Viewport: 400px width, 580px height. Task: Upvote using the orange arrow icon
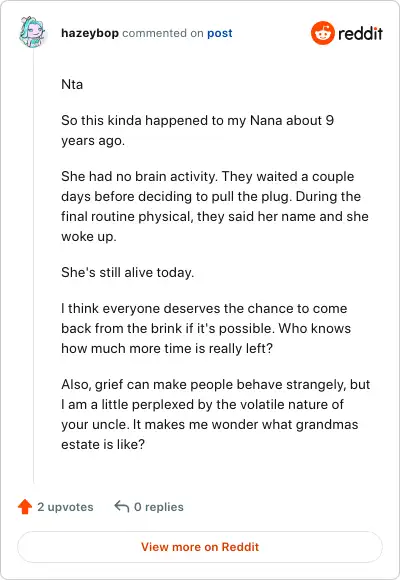(25, 507)
